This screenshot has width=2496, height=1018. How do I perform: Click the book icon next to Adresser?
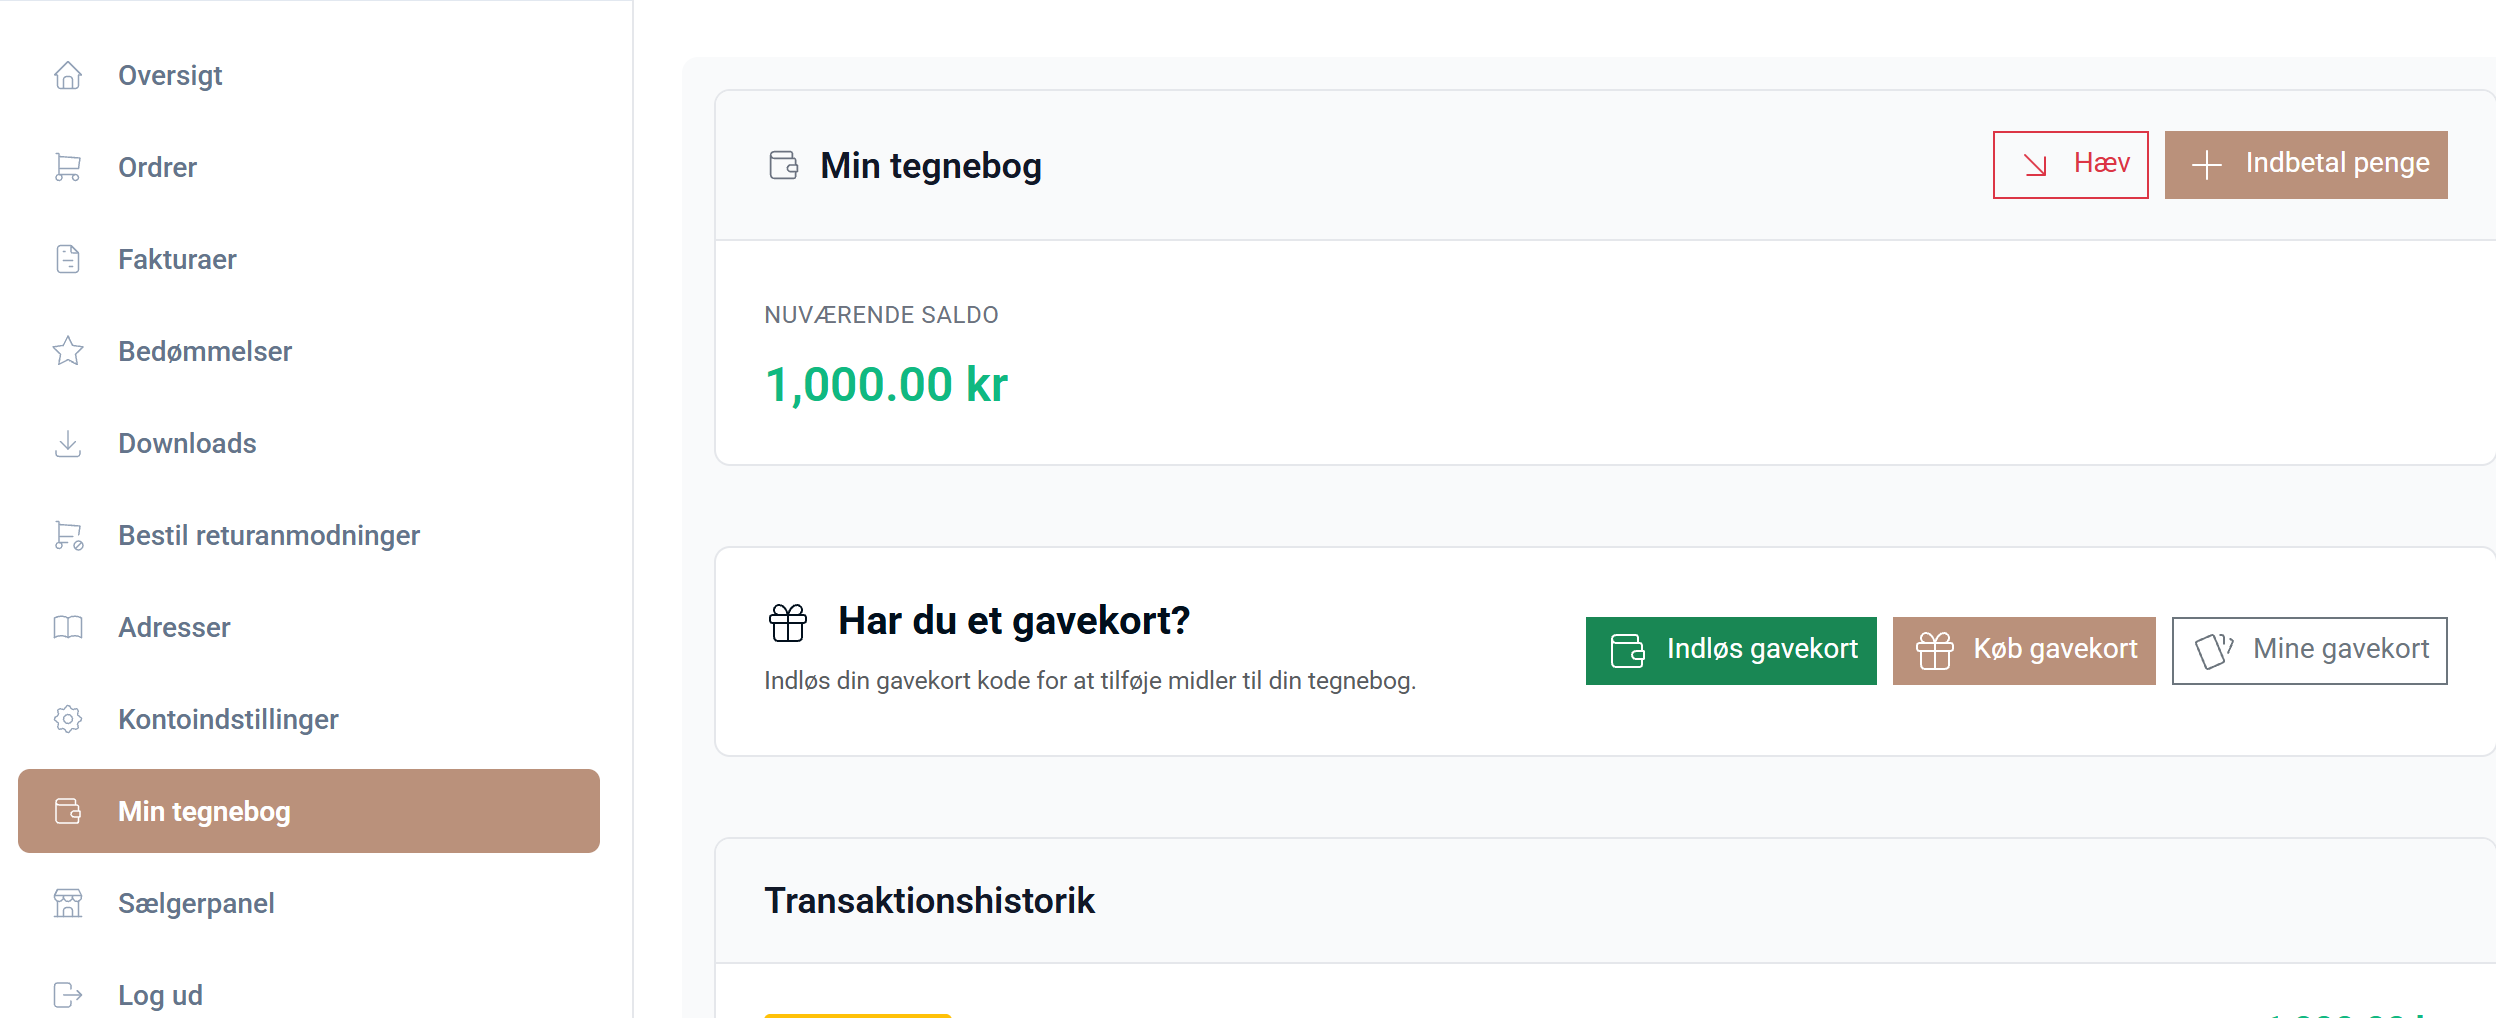coord(68,627)
